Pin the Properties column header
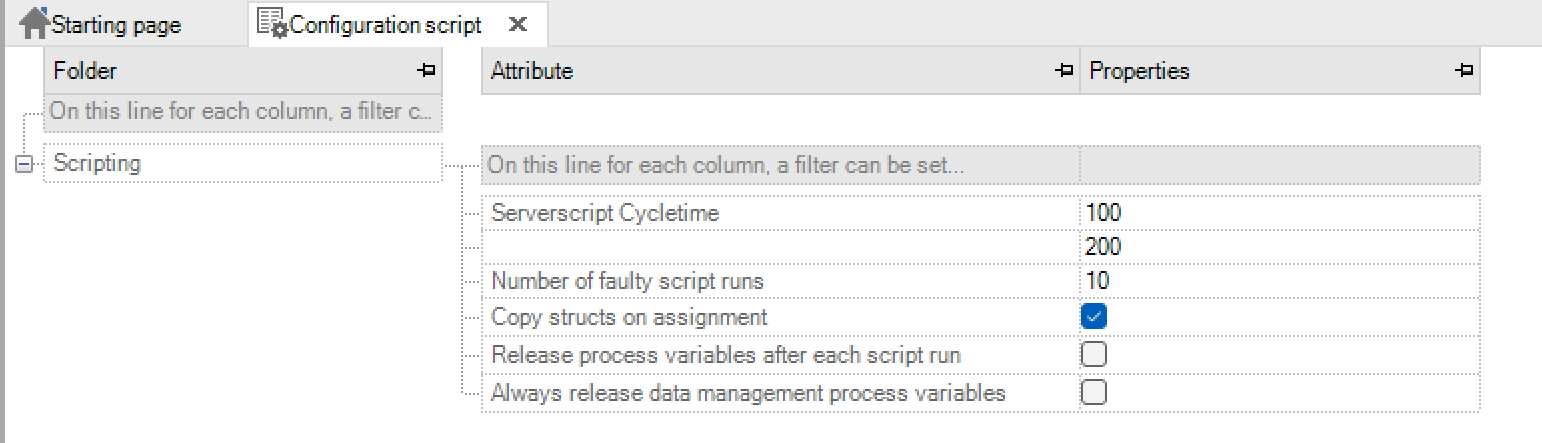Image resolution: width=1542 pixels, height=443 pixels. pyautogui.click(x=1465, y=71)
